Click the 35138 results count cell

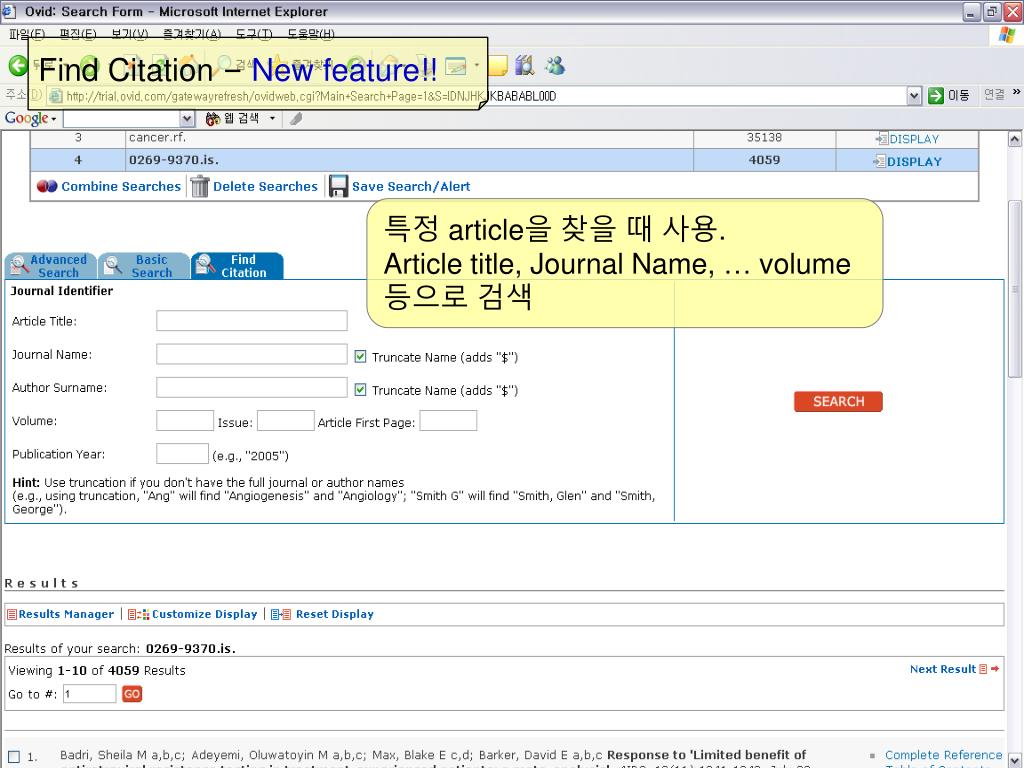(x=764, y=137)
